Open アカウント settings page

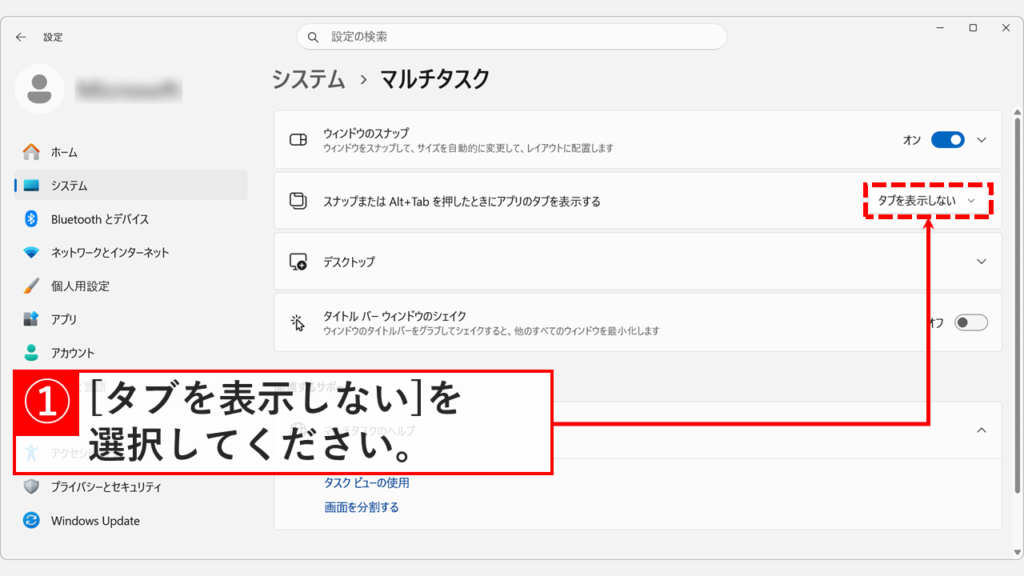[x=131, y=353]
